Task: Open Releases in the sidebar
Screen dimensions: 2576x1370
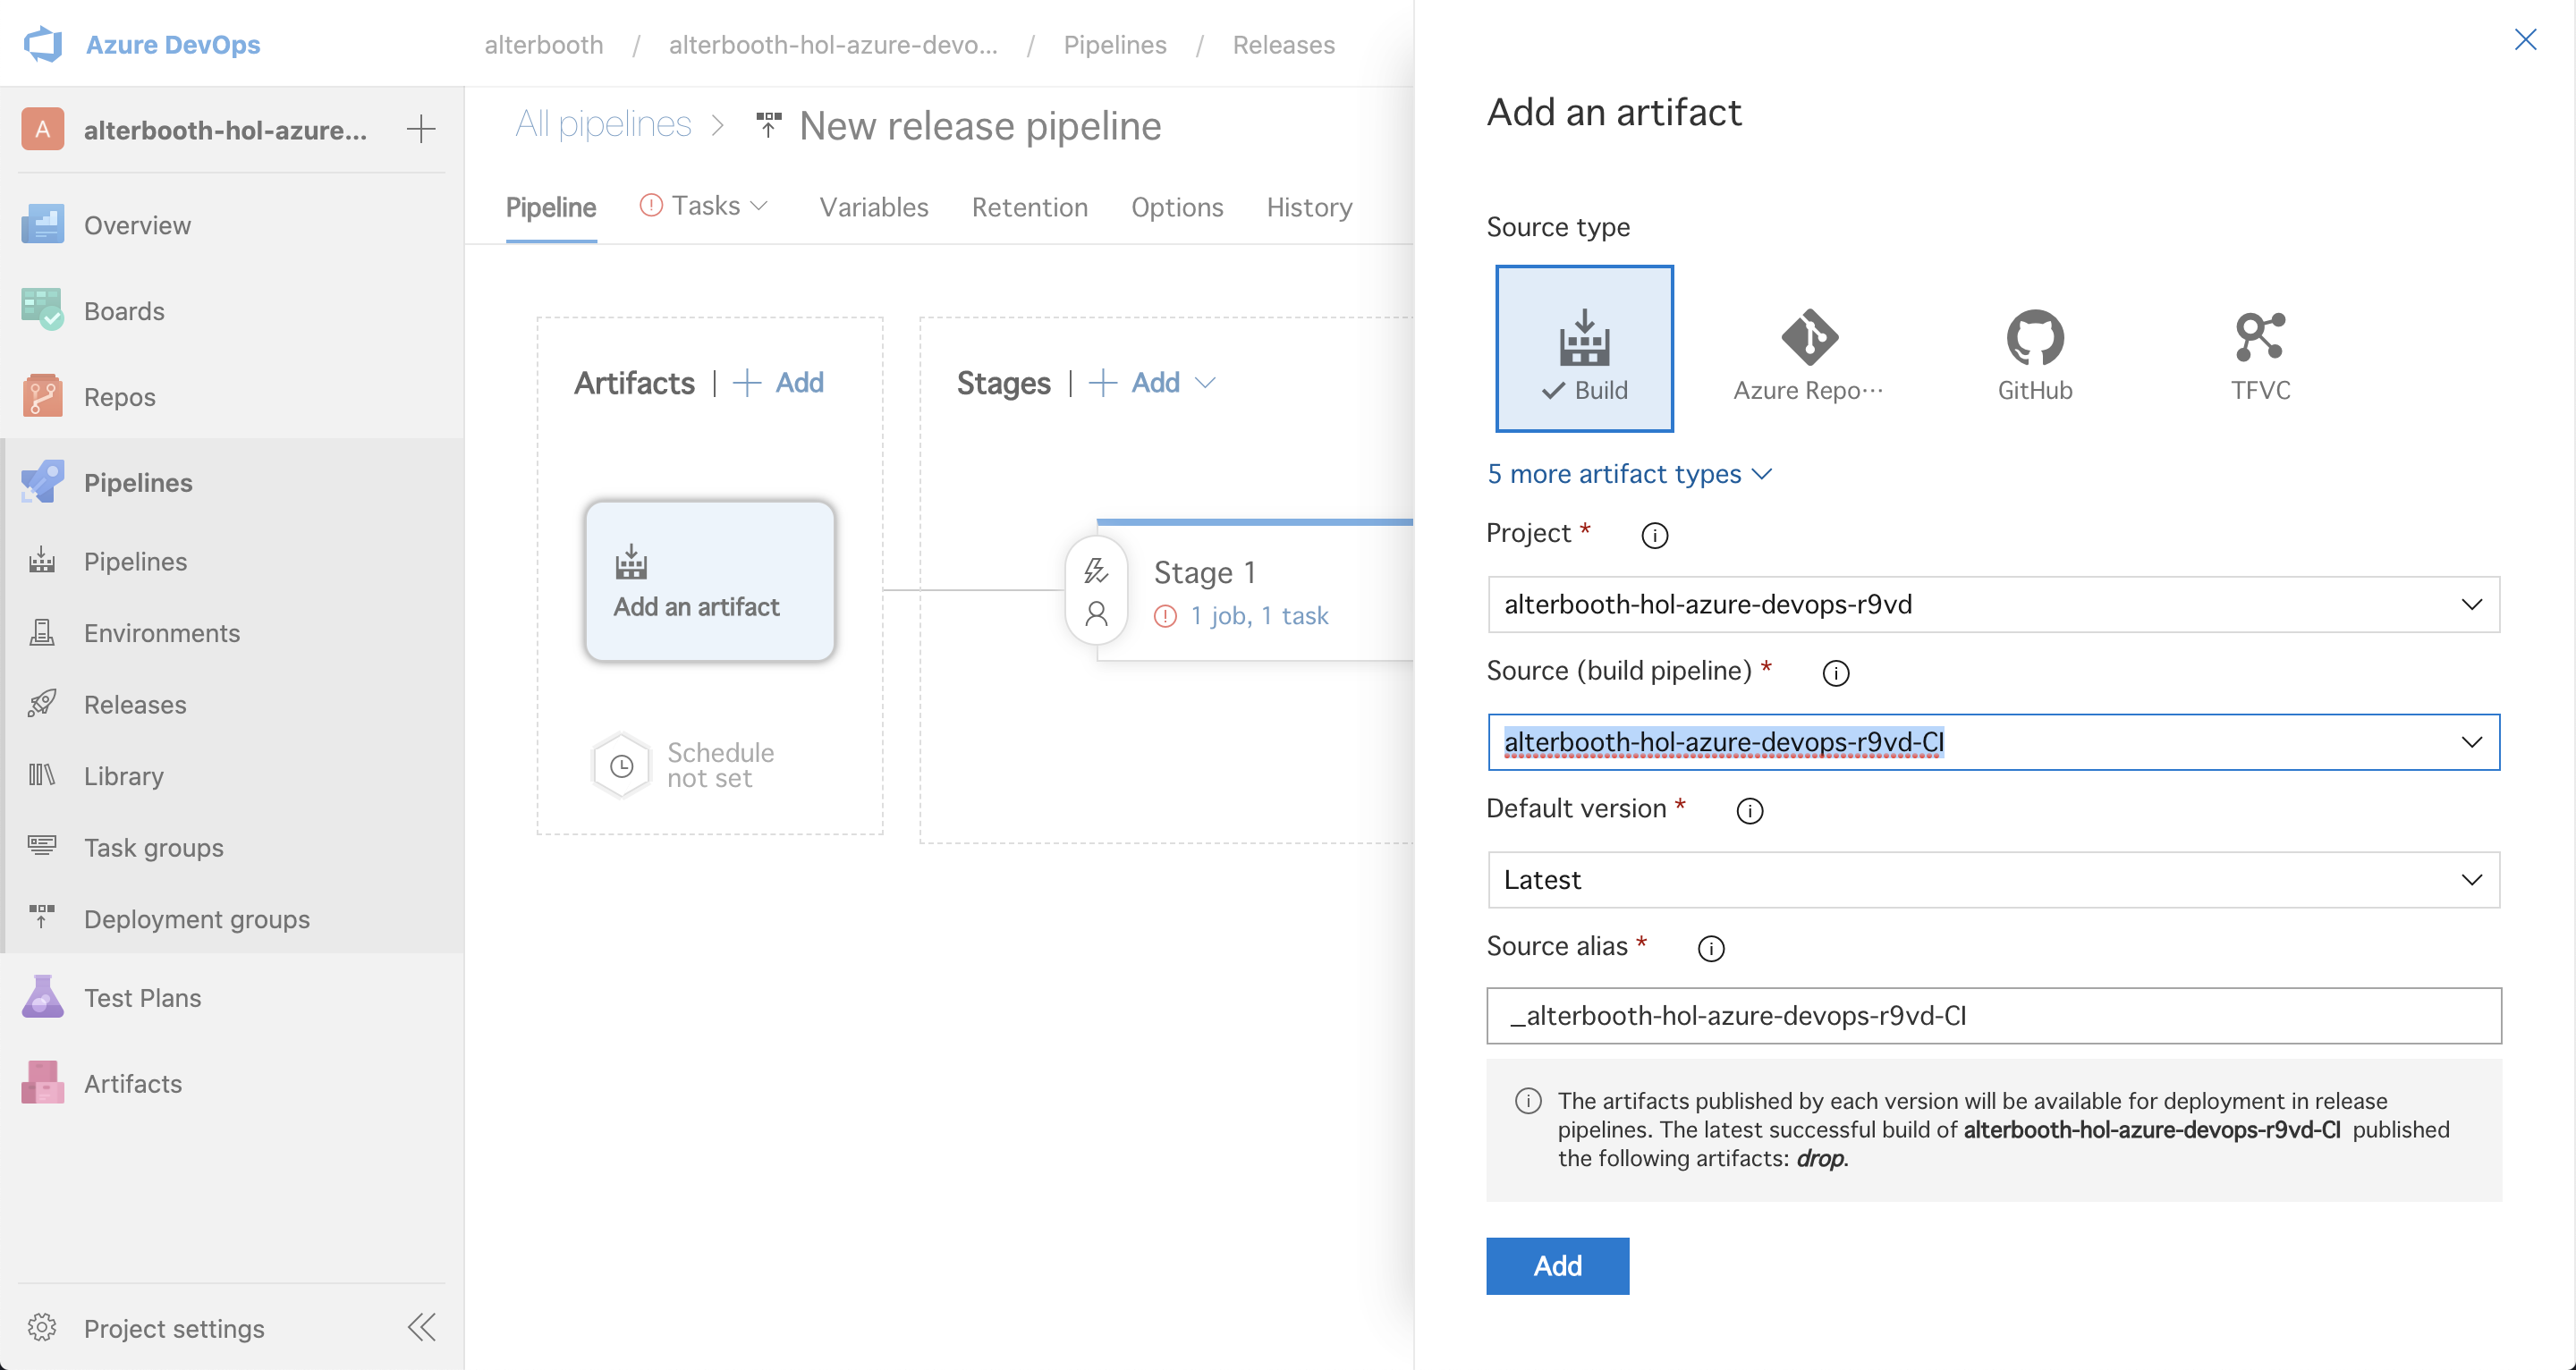Action: coord(135,704)
